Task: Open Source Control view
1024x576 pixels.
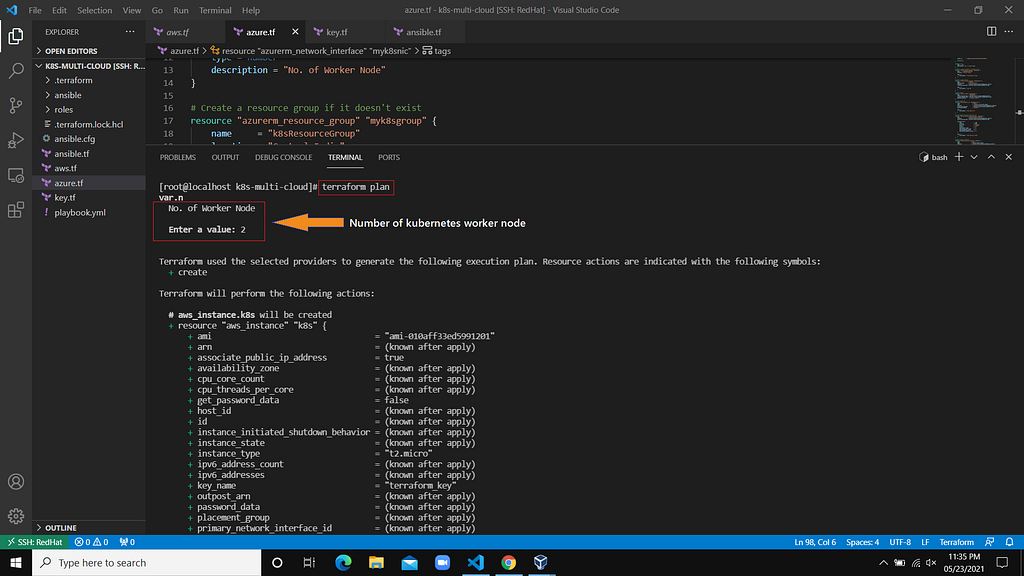Action: (16, 105)
